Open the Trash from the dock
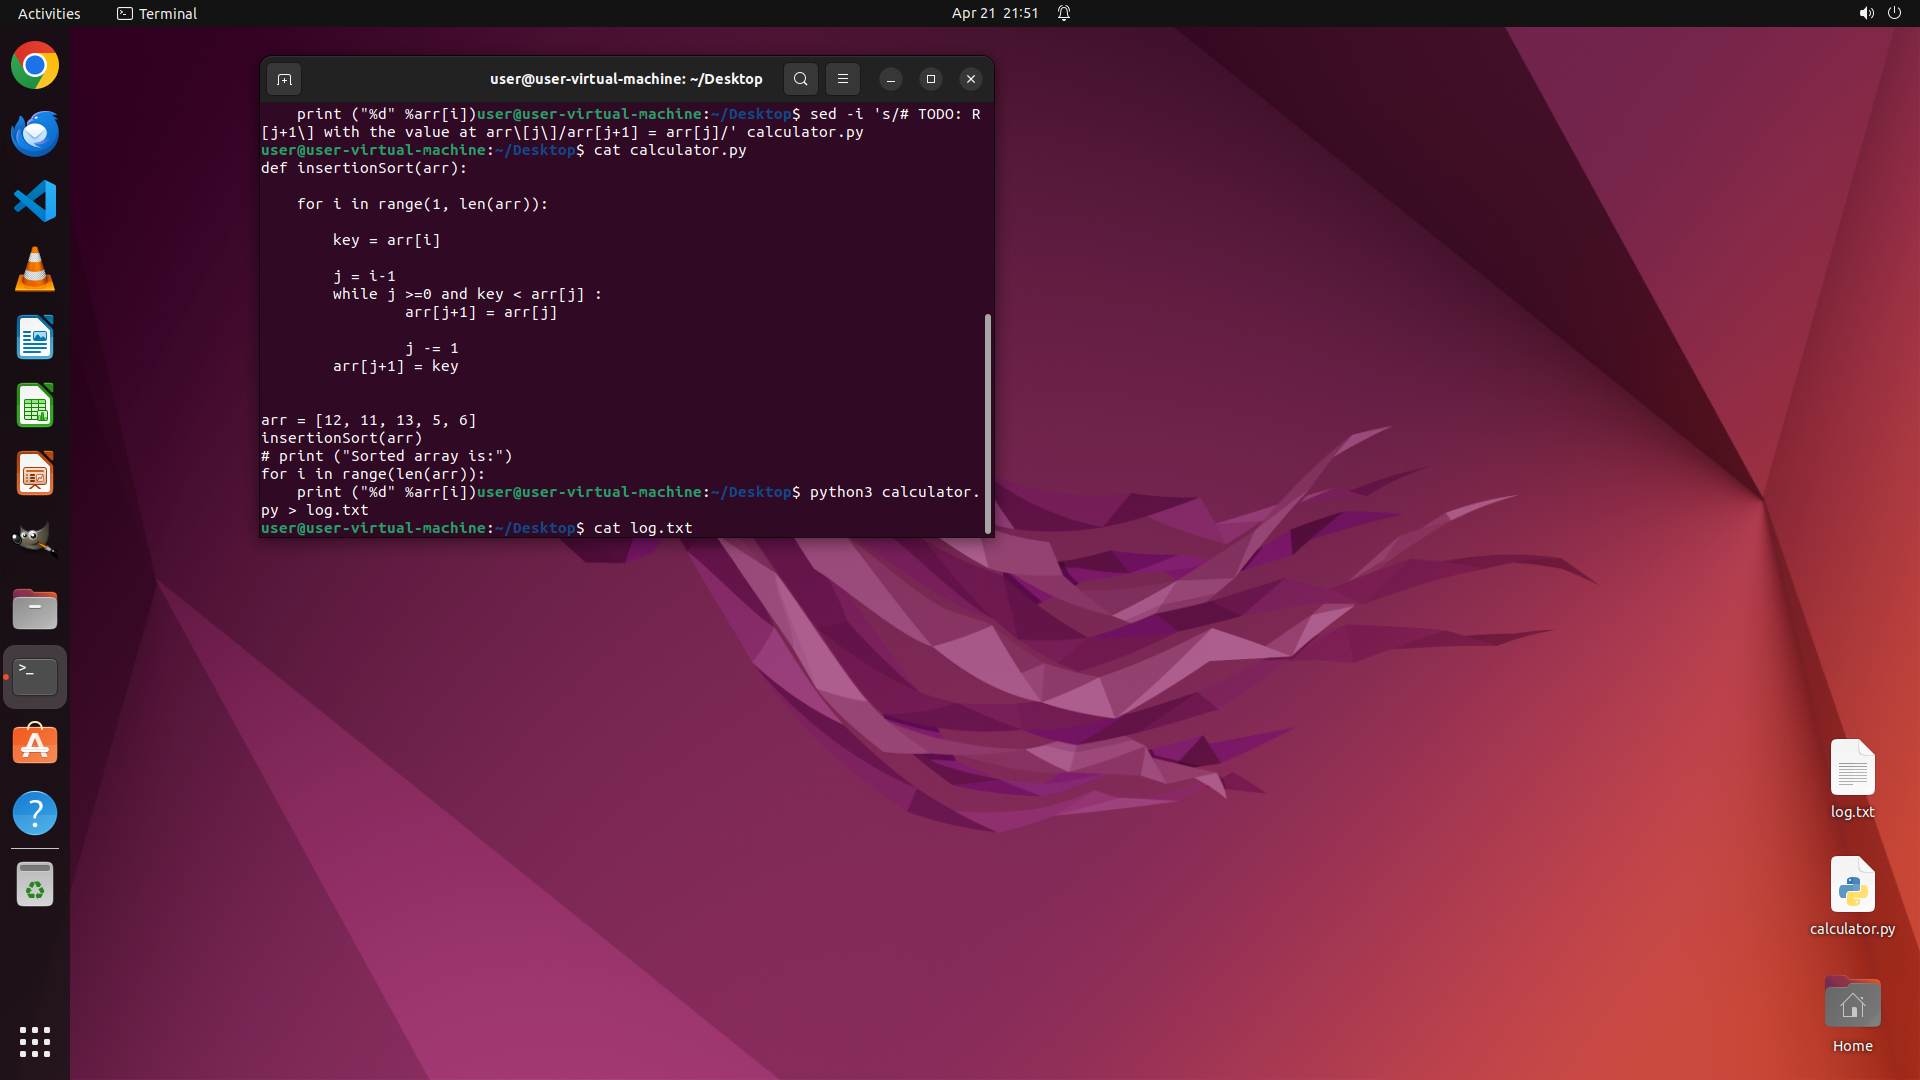 tap(35, 885)
